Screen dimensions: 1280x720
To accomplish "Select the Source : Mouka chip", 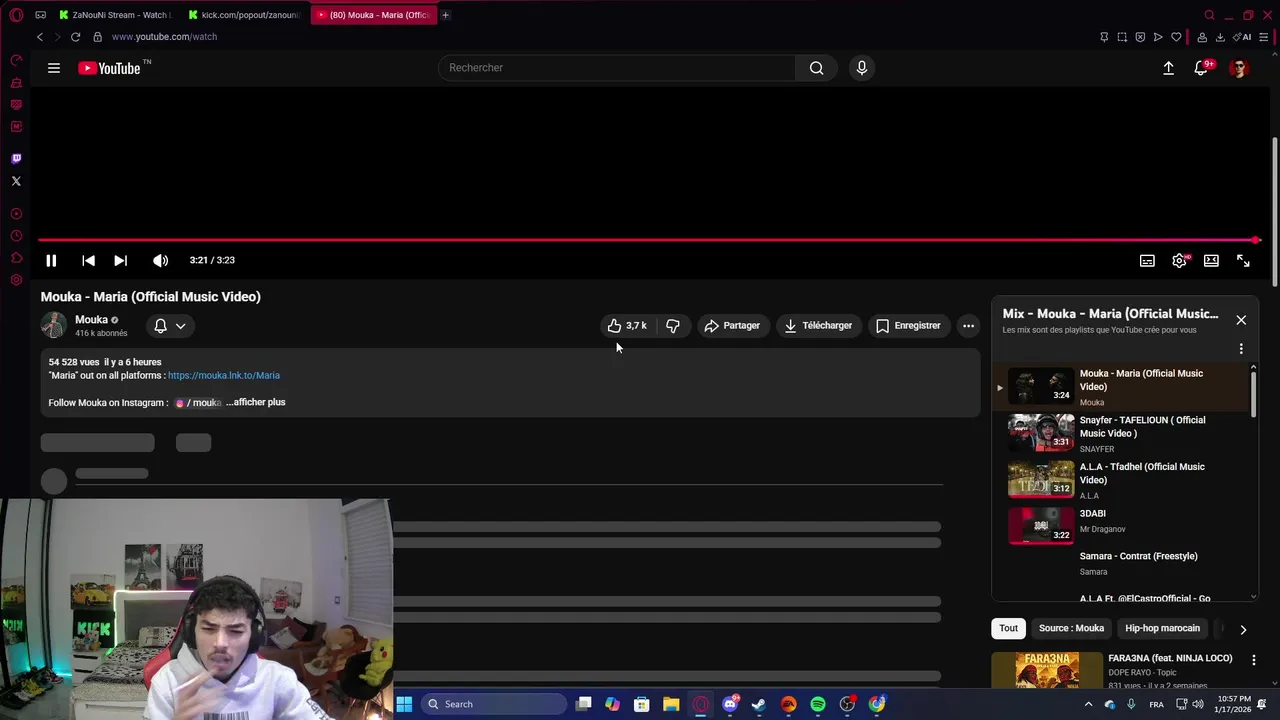I will coord(1071,628).
